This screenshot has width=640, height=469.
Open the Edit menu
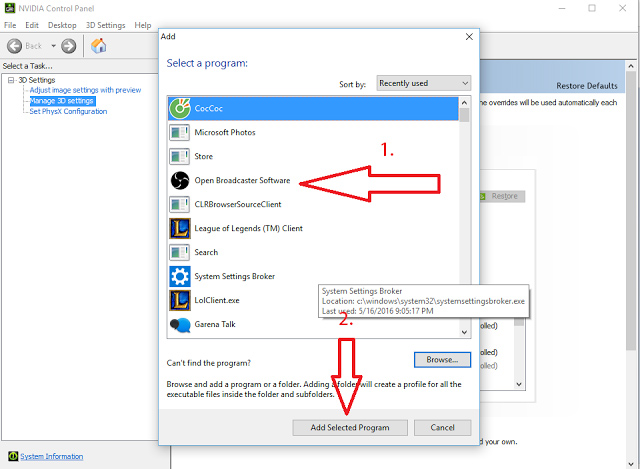[x=32, y=25]
